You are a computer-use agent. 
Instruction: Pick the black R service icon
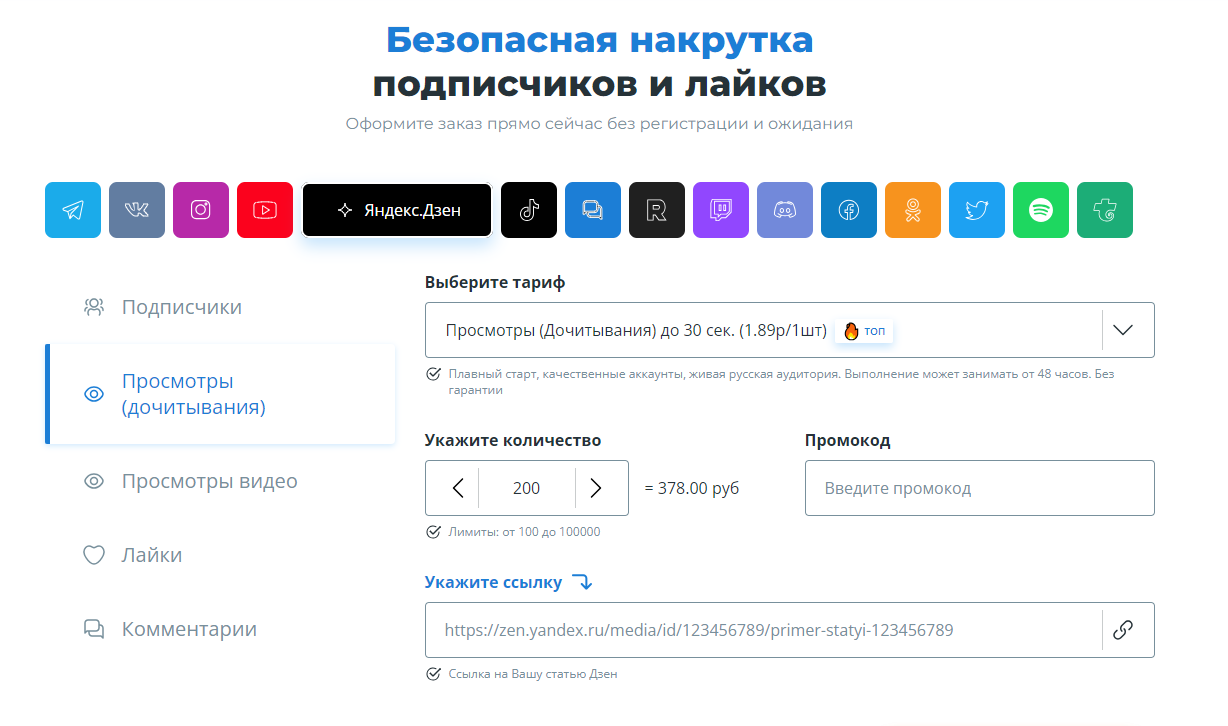click(657, 210)
